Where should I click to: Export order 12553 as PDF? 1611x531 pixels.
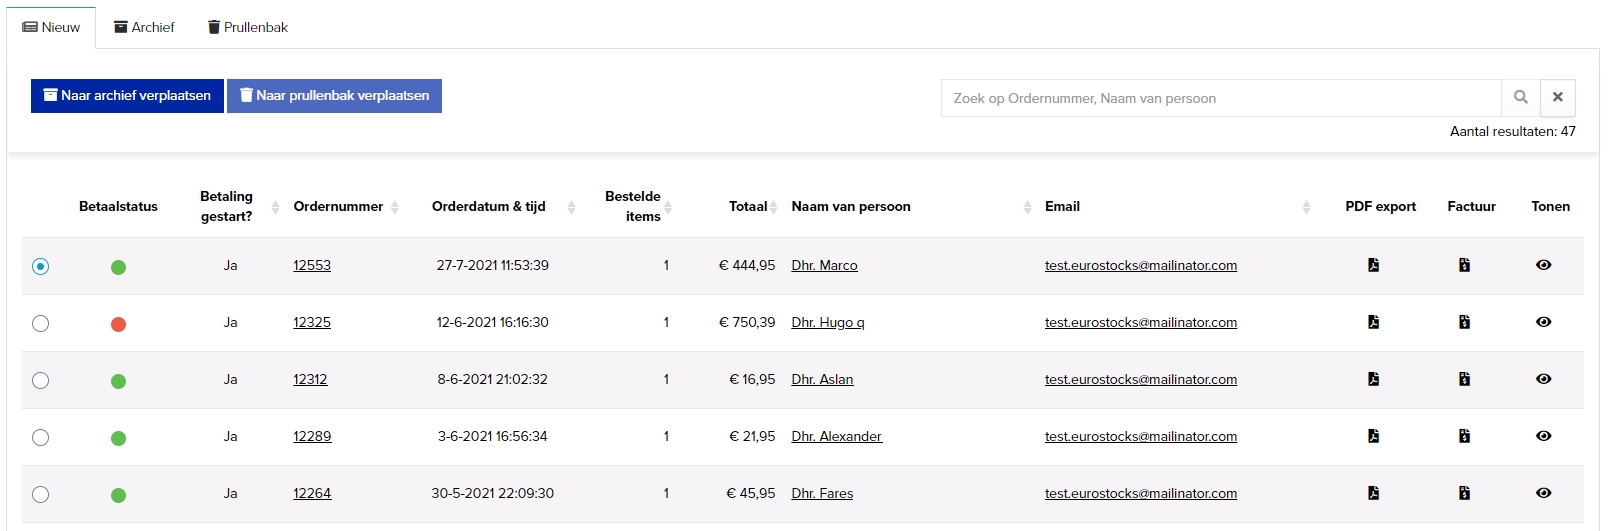point(1373,265)
